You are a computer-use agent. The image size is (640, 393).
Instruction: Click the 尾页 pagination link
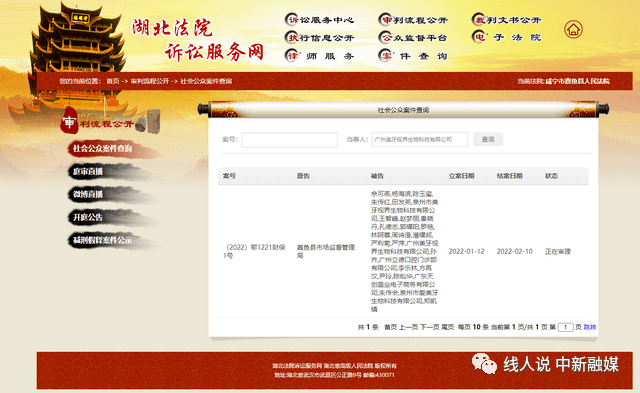coord(447,327)
